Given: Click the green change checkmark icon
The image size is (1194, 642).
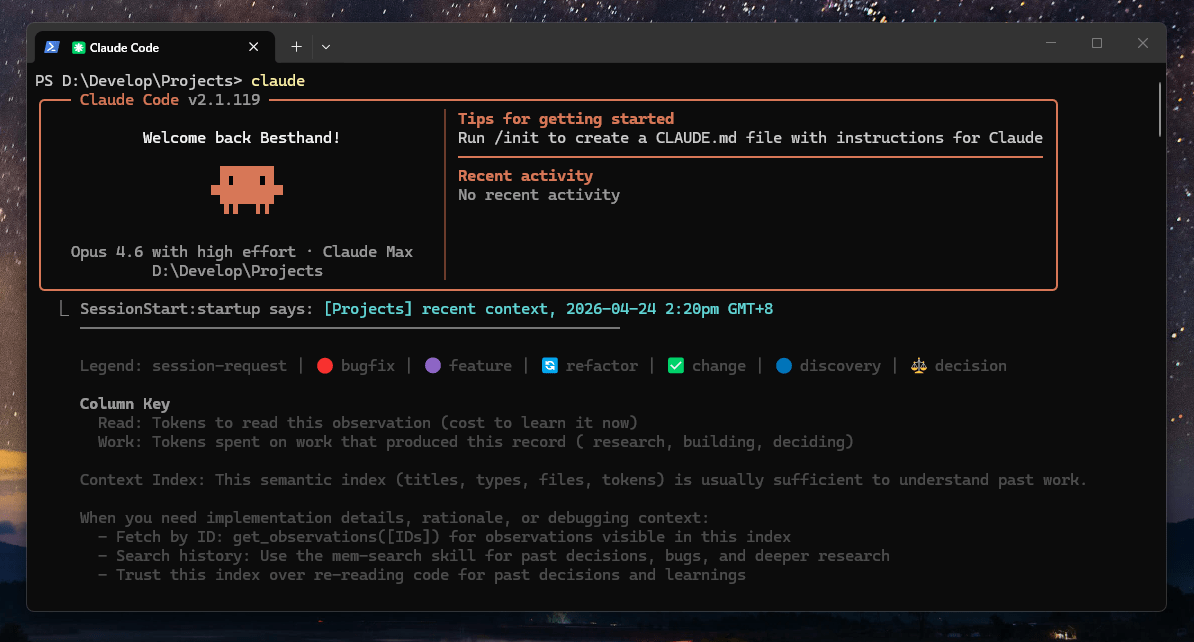Looking at the screenshot, I should (x=675, y=366).
